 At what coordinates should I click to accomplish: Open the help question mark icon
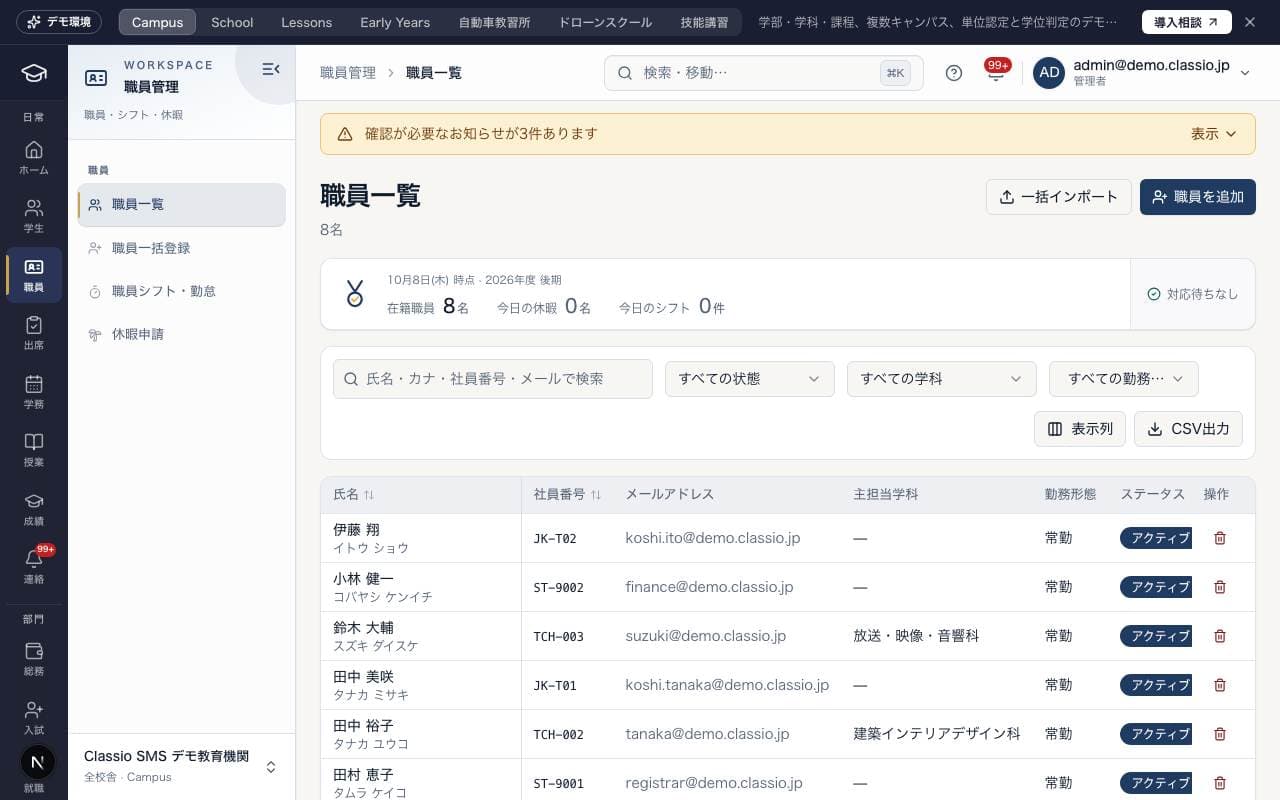point(954,73)
